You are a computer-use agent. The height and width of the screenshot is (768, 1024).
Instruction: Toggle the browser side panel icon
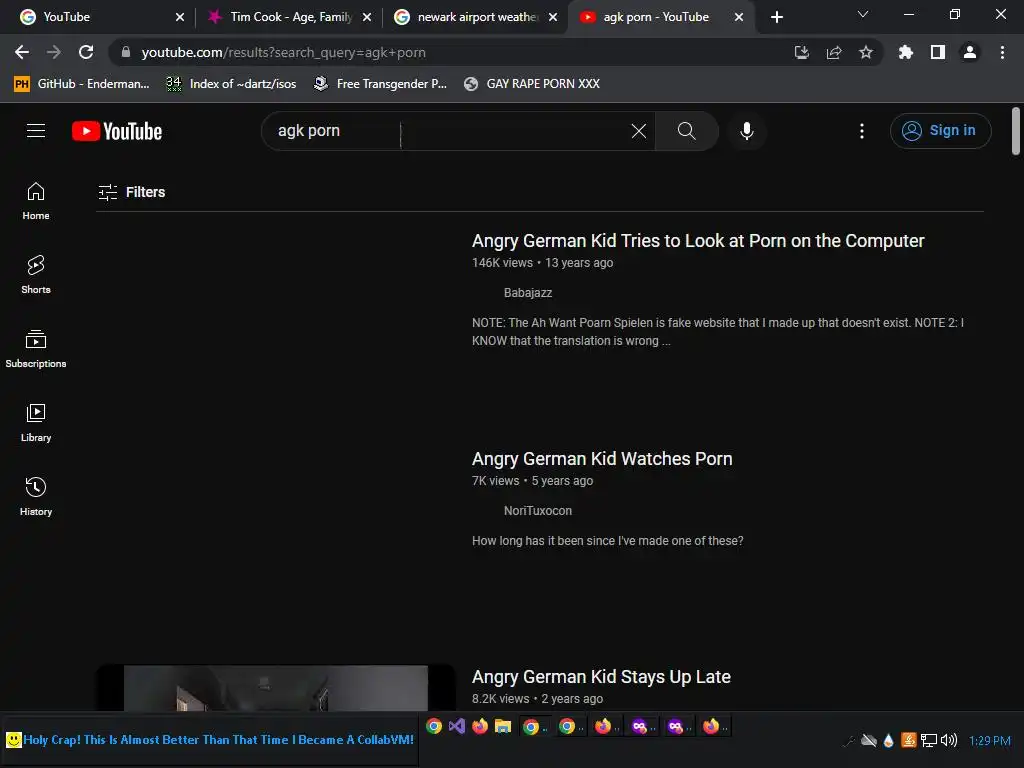(x=937, y=52)
